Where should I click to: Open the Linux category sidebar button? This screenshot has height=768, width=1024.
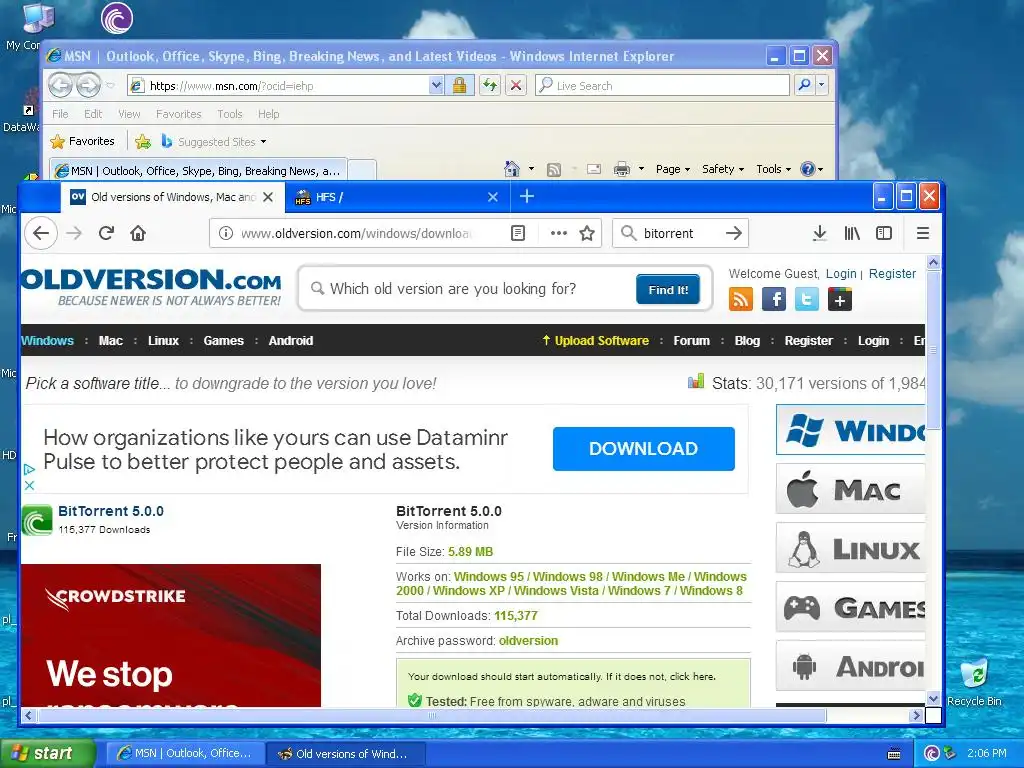(851, 548)
